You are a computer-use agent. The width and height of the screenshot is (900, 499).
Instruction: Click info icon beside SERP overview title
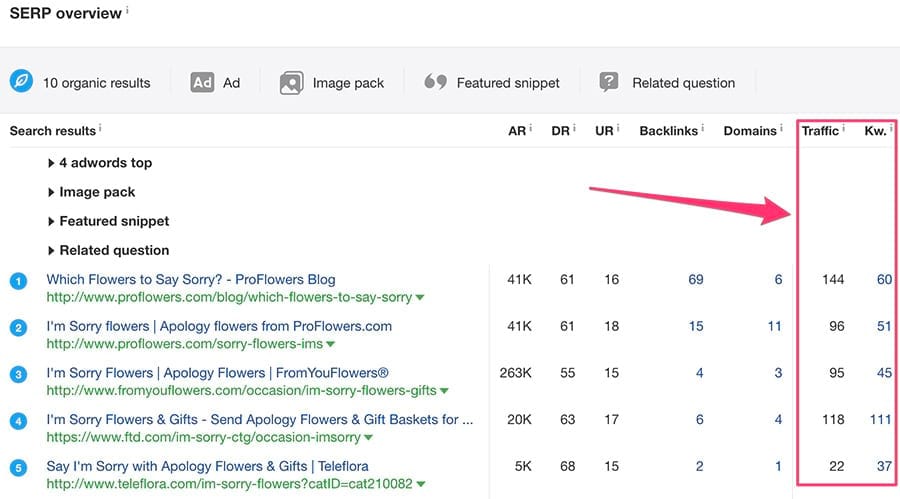(x=128, y=11)
